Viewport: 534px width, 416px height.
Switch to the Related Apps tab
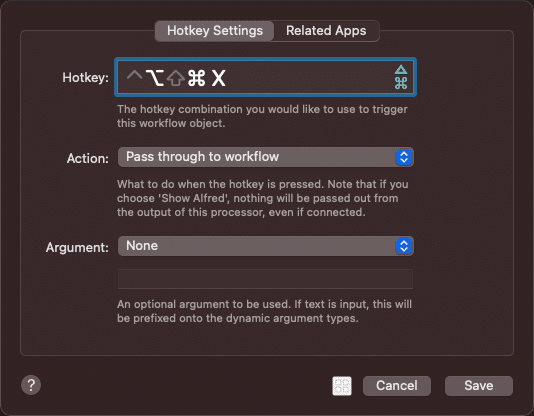(x=326, y=31)
